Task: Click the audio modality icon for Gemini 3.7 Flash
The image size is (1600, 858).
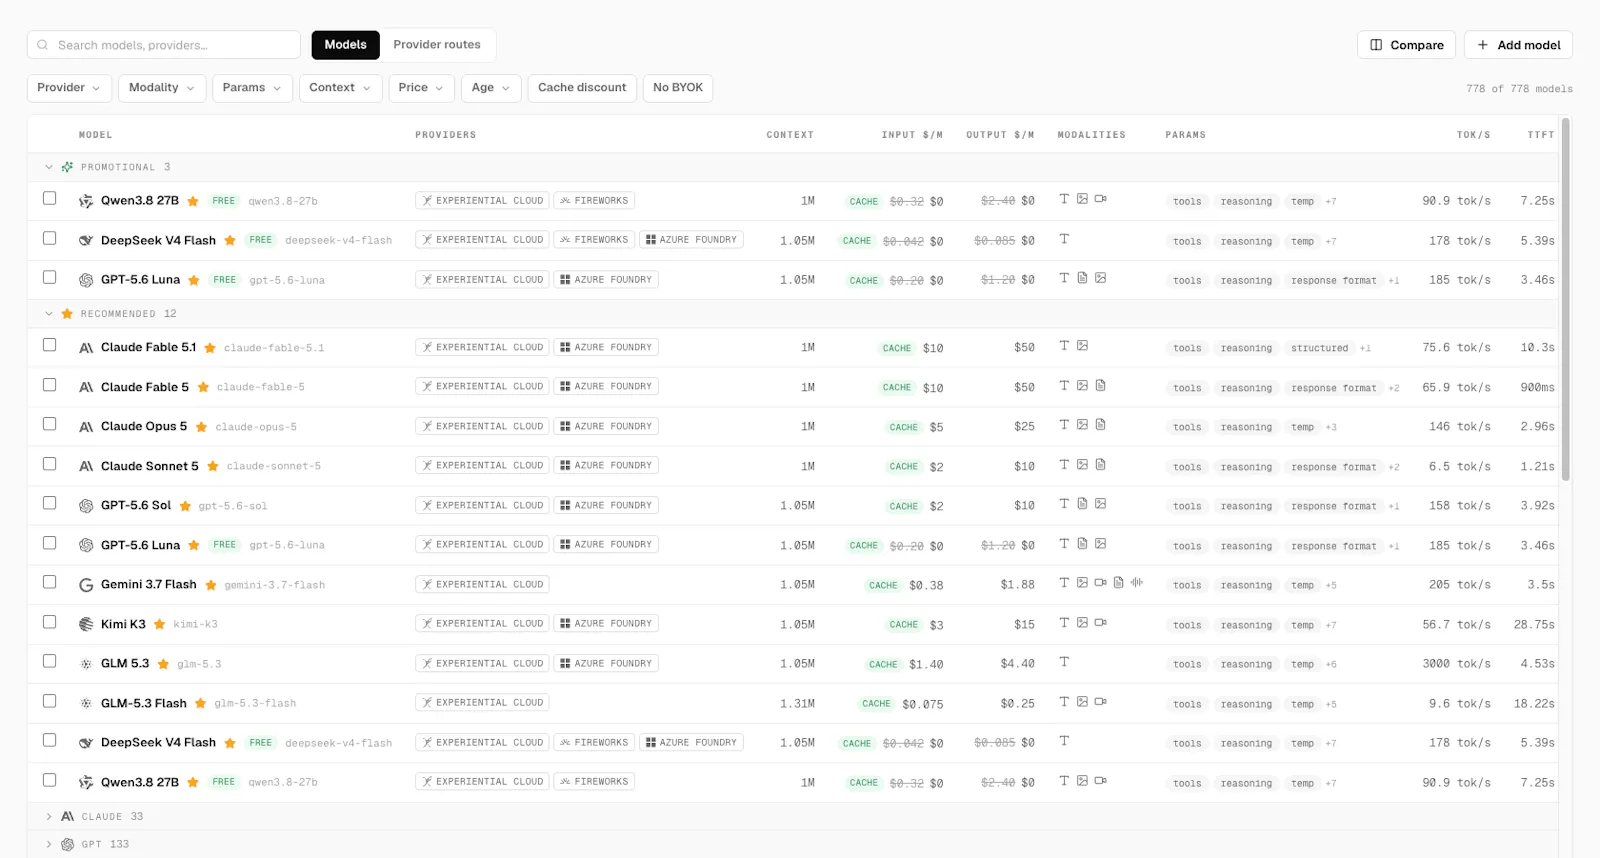Action: pos(1137,583)
